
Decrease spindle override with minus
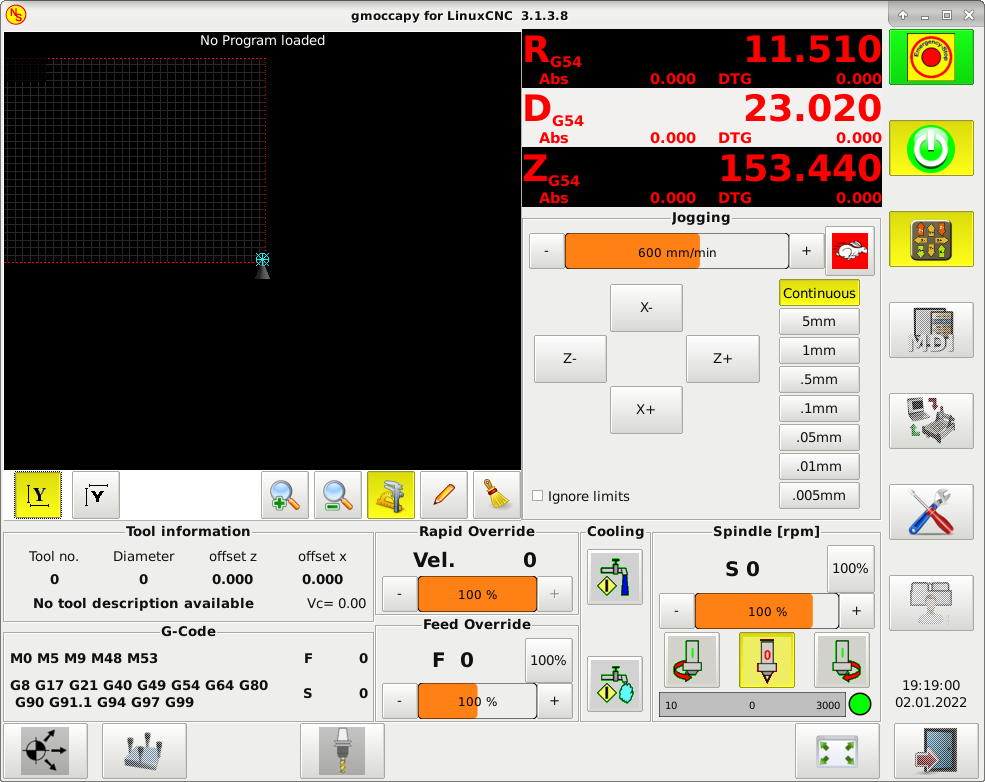pos(677,611)
